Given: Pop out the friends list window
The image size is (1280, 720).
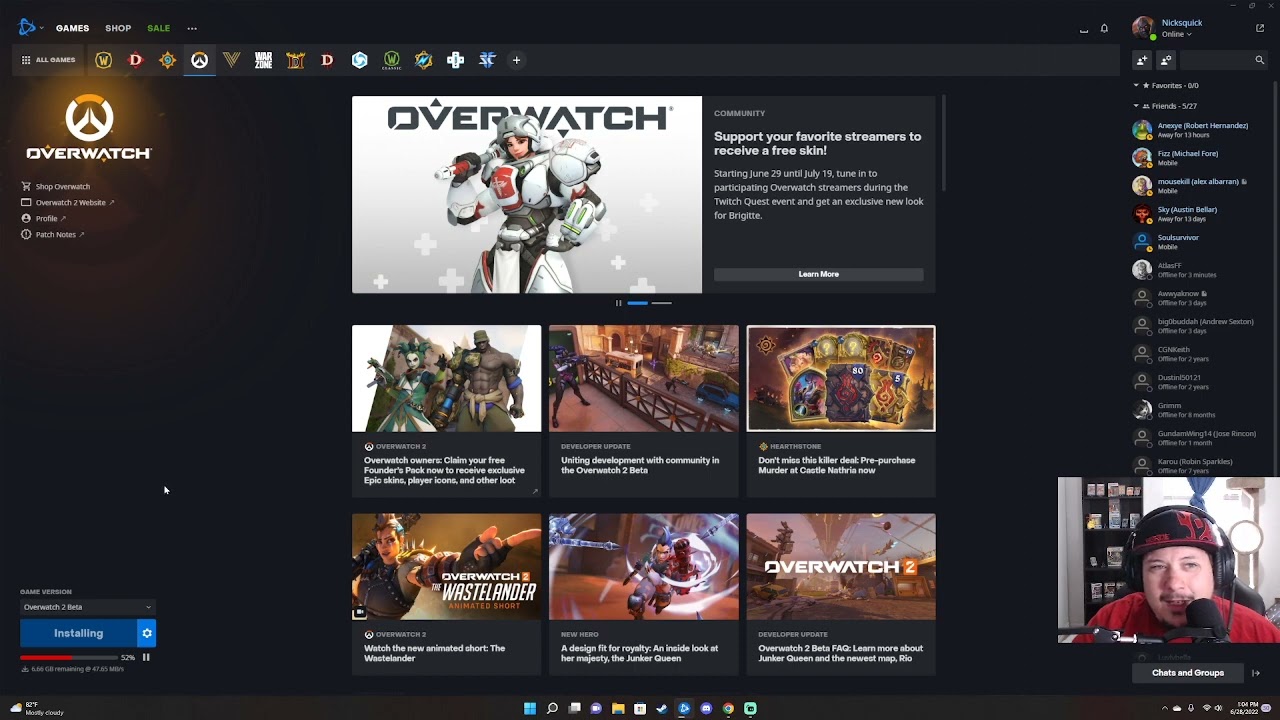Looking at the screenshot, I should (x=1260, y=28).
